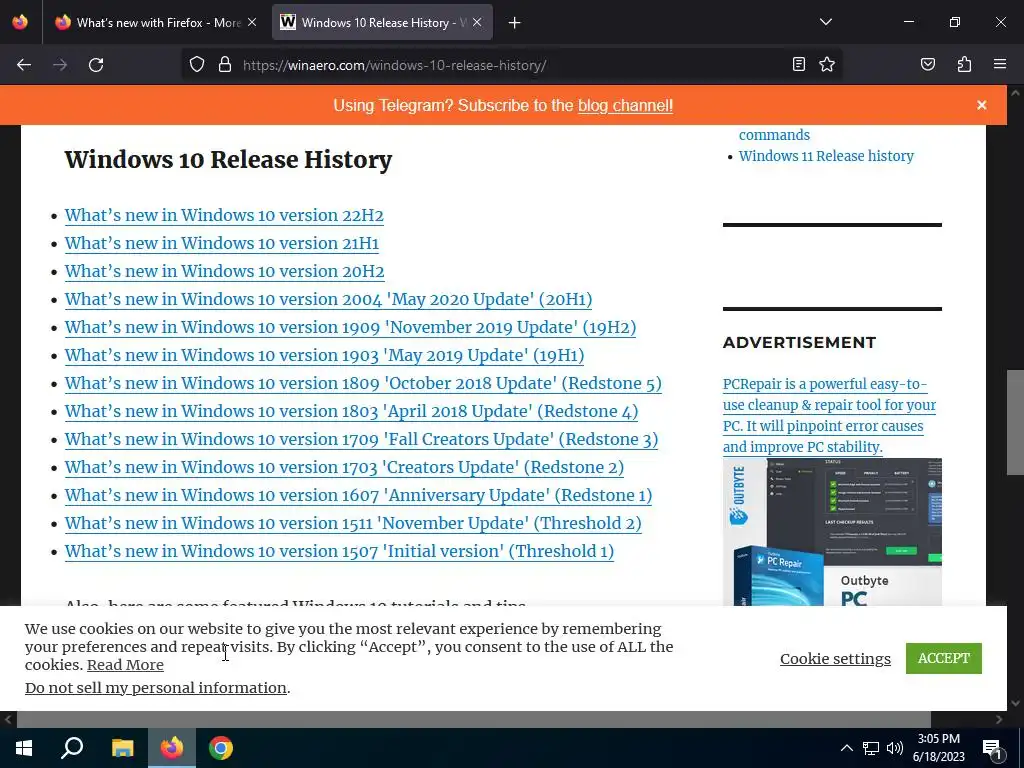Image resolution: width=1024 pixels, height=768 pixels.
Task: Open the version 1803 'April 2018 Update' link
Action: click(x=351, y=412)
